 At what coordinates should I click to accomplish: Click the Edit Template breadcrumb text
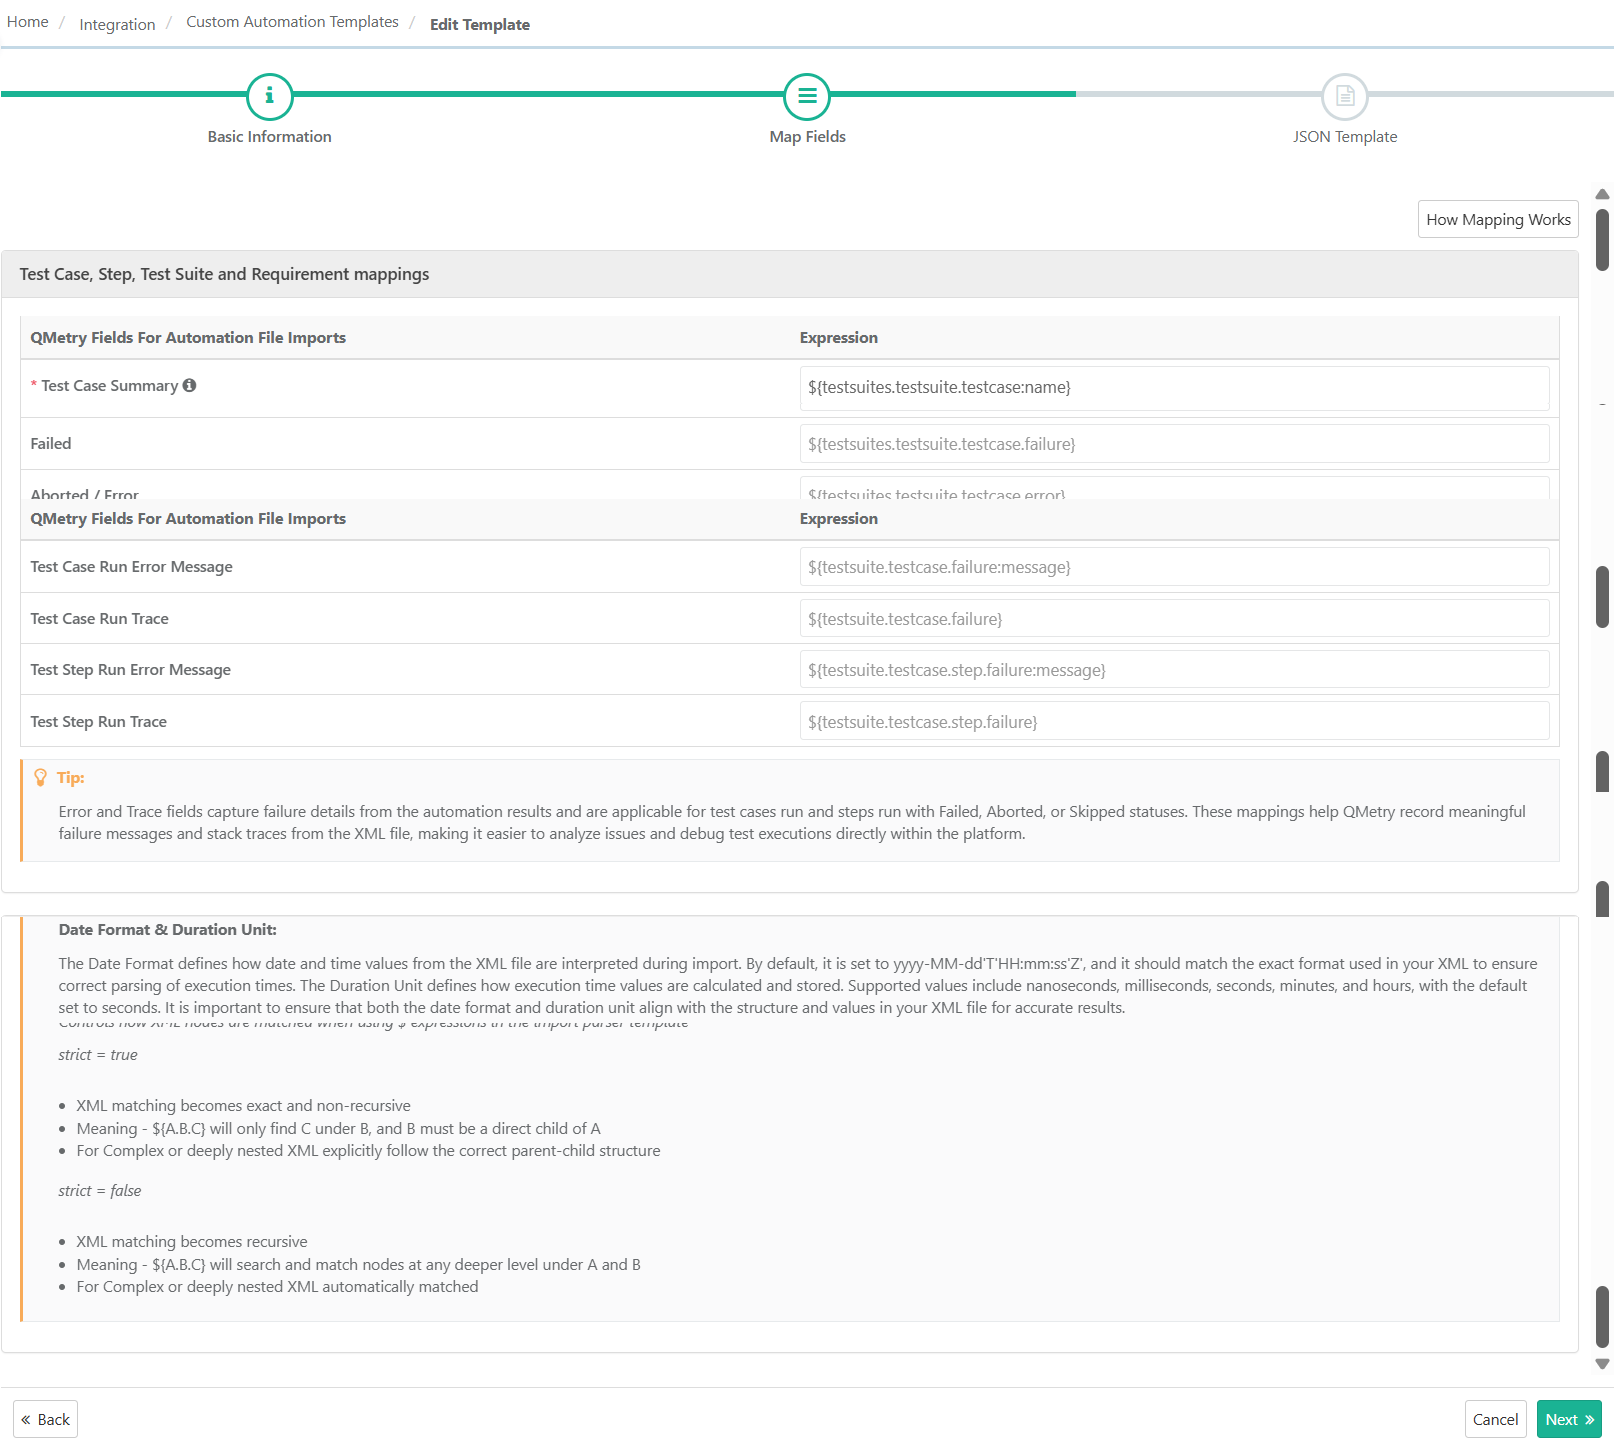(480, 25)
